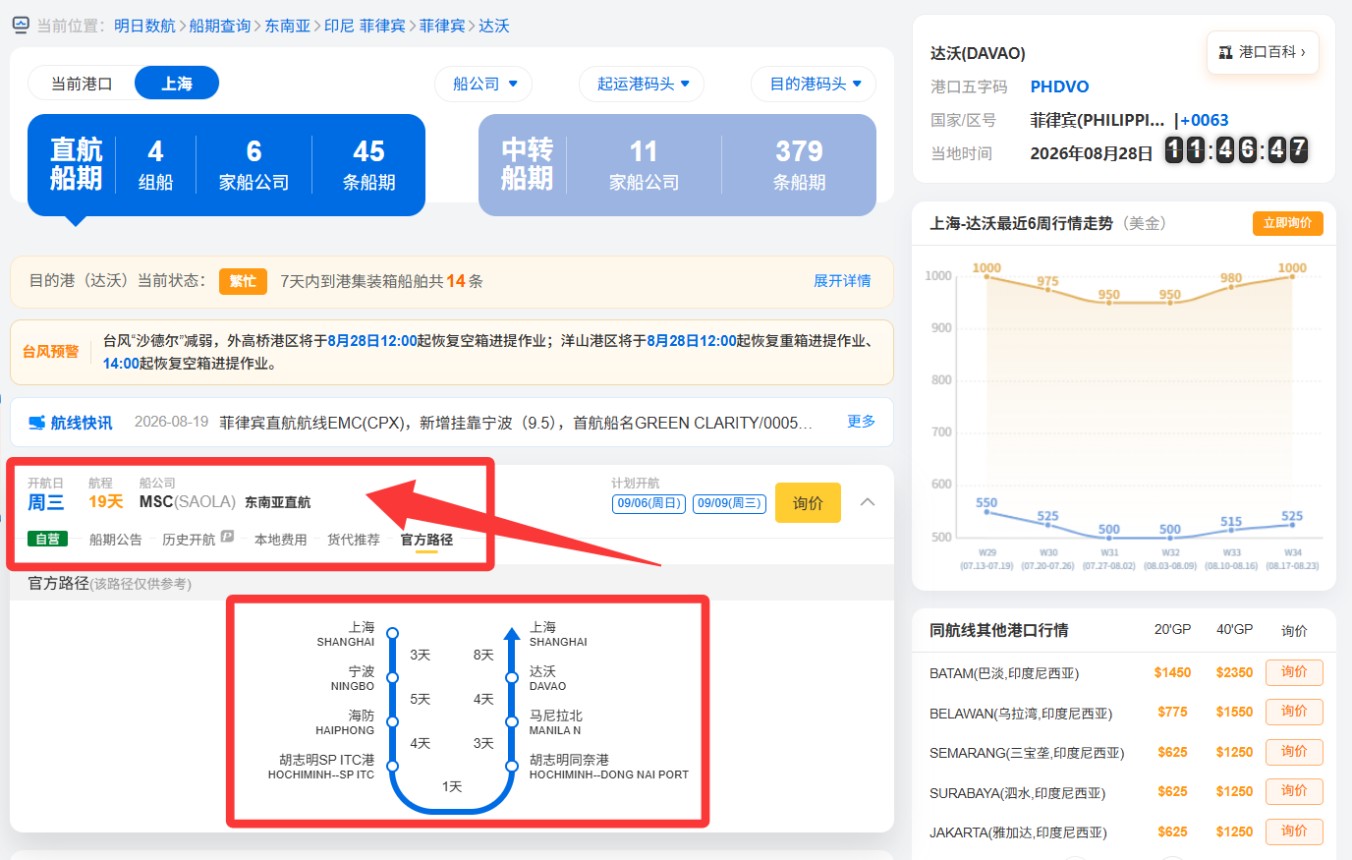
Task: Click the $1450 price for BATAM
Action: pos(1173,673)
